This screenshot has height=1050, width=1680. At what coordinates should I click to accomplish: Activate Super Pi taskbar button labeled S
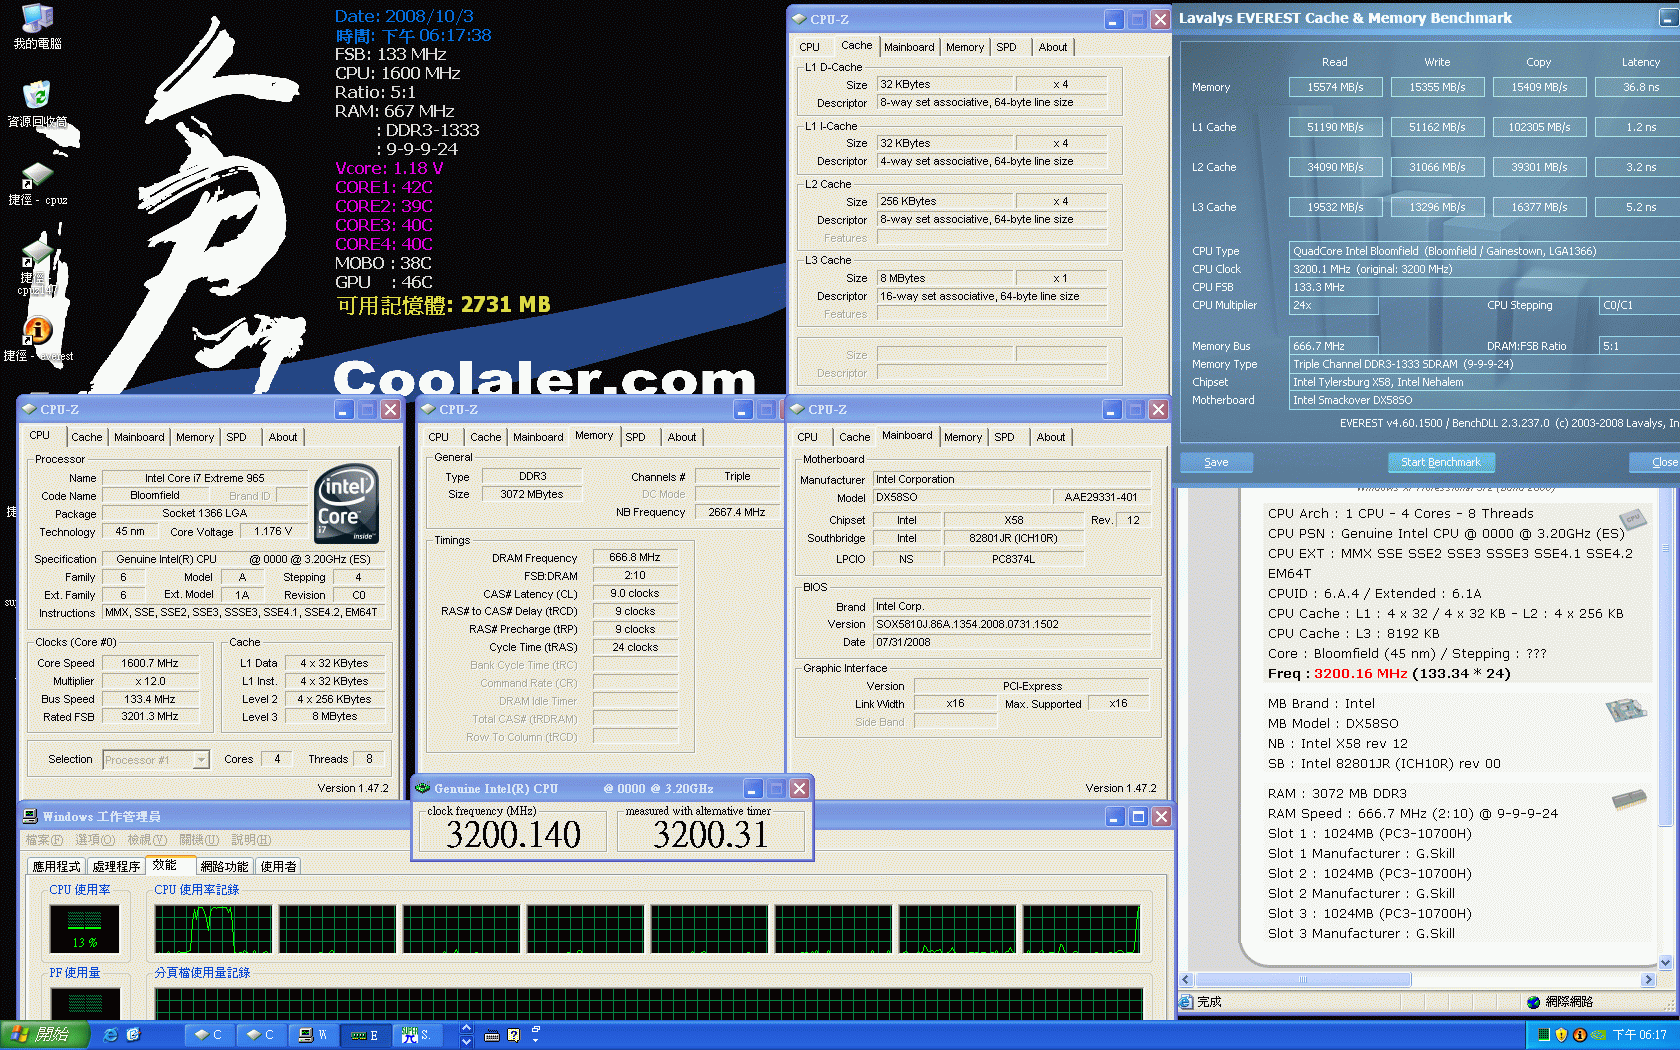click(416, 1035)
